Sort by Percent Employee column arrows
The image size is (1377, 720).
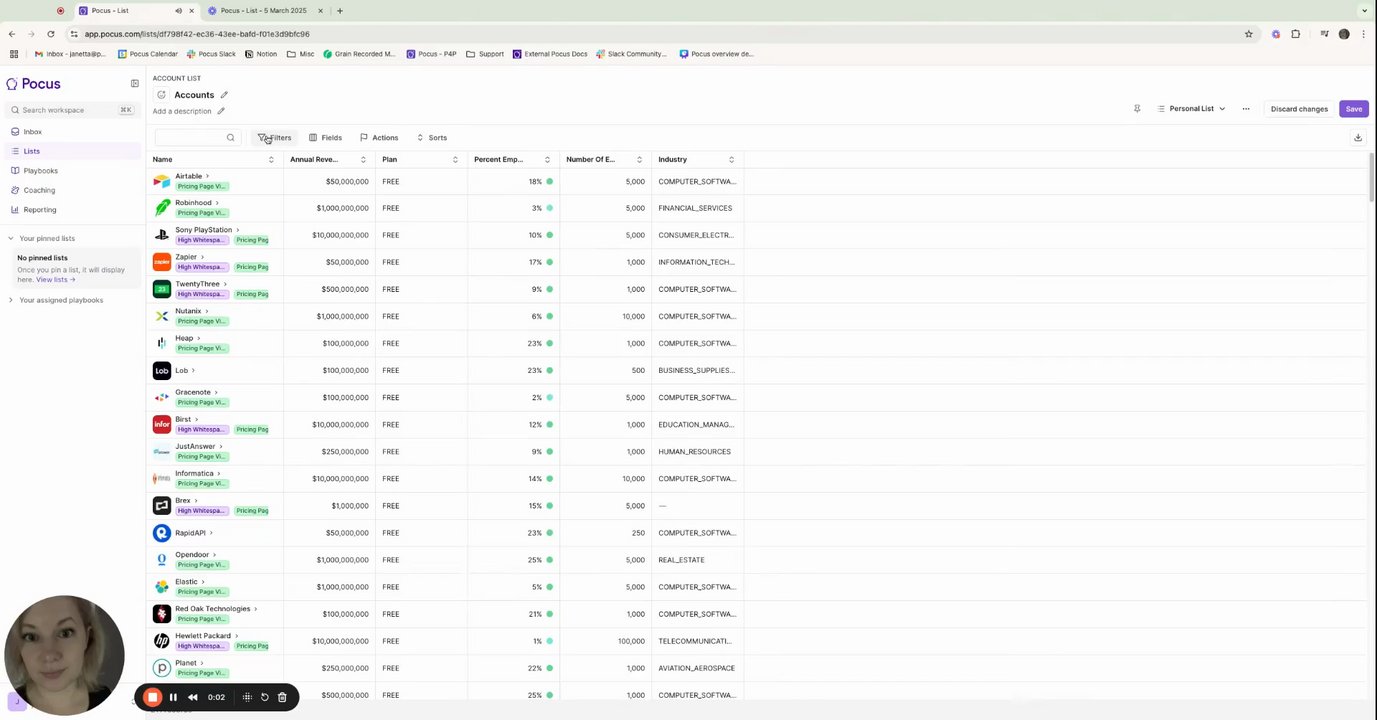(x=547, y=160)
